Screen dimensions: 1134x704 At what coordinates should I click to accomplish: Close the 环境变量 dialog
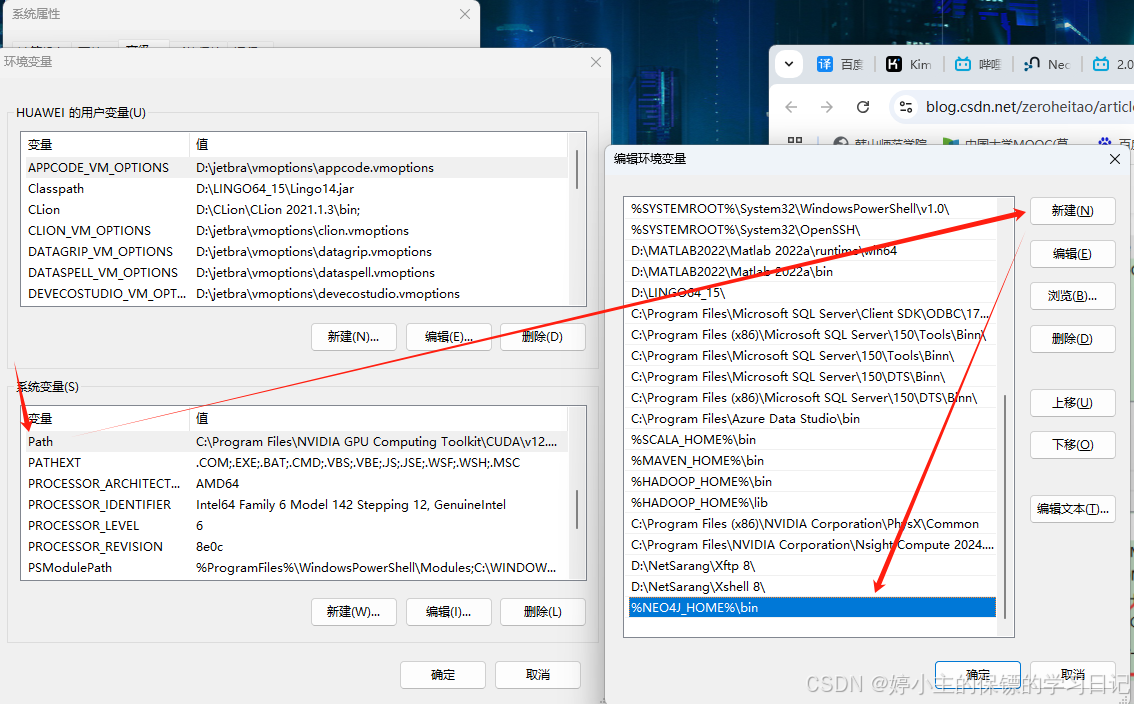coord(596,62)
